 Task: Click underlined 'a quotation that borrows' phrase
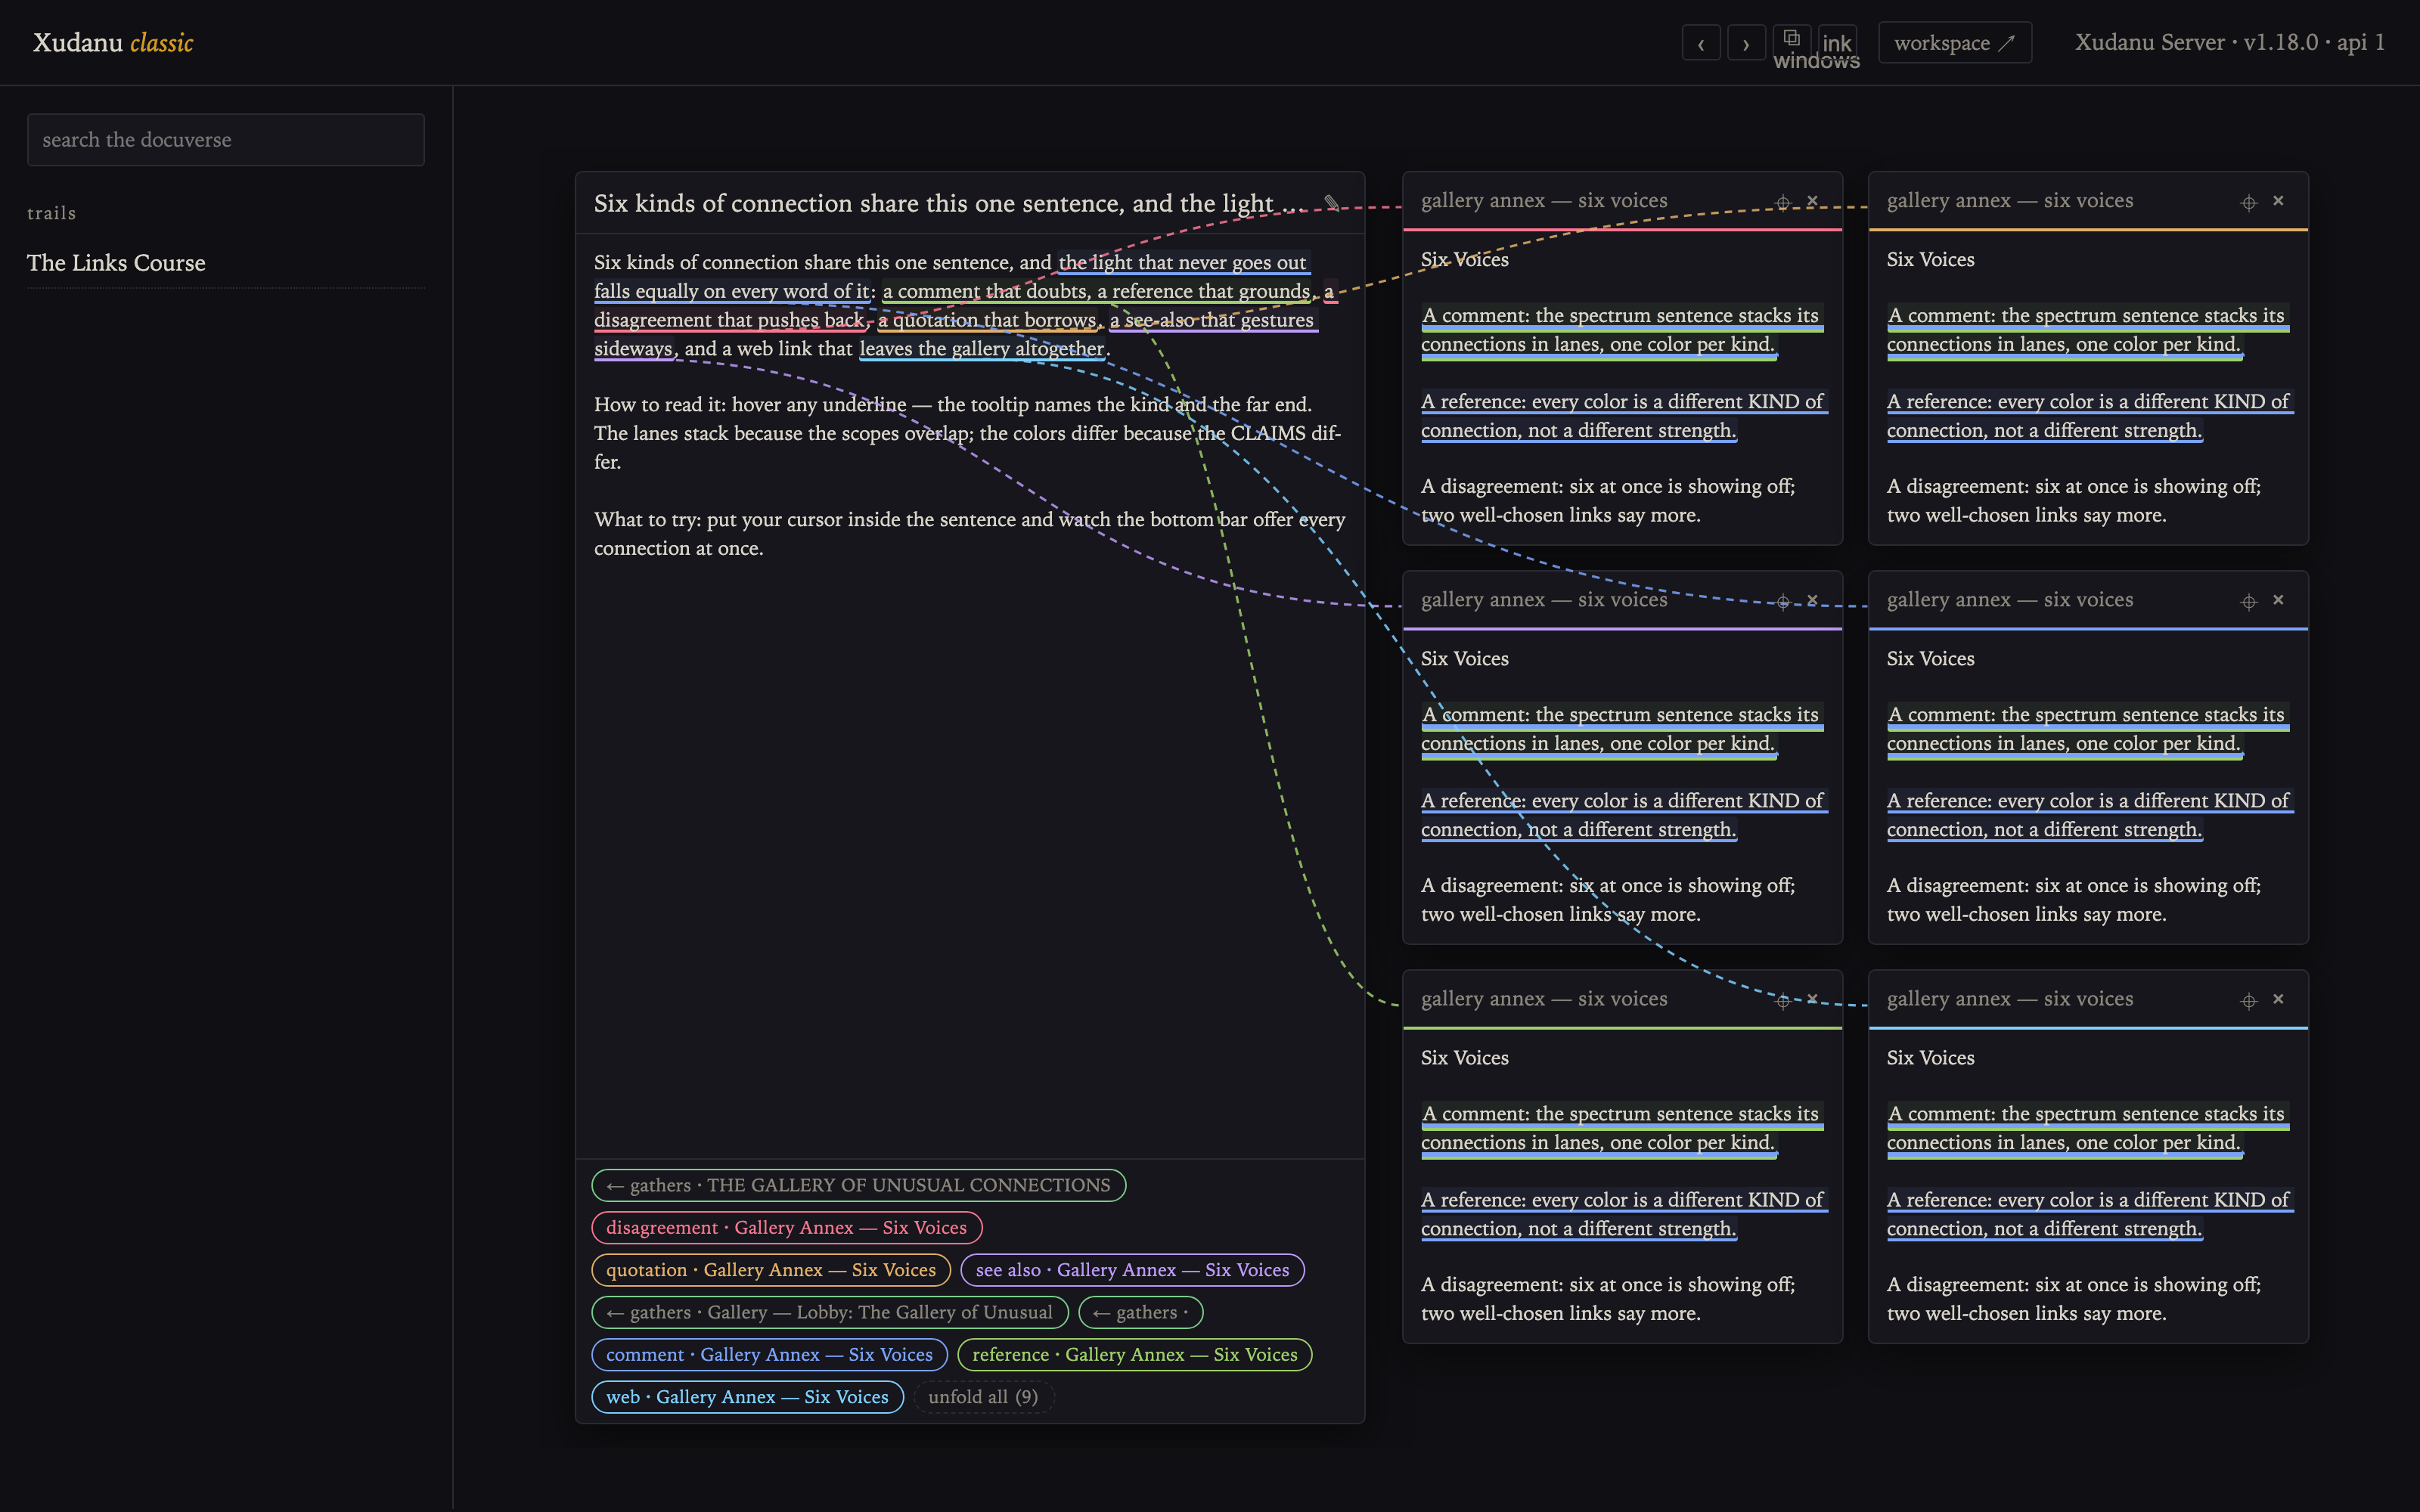click(x=987, y=320)
